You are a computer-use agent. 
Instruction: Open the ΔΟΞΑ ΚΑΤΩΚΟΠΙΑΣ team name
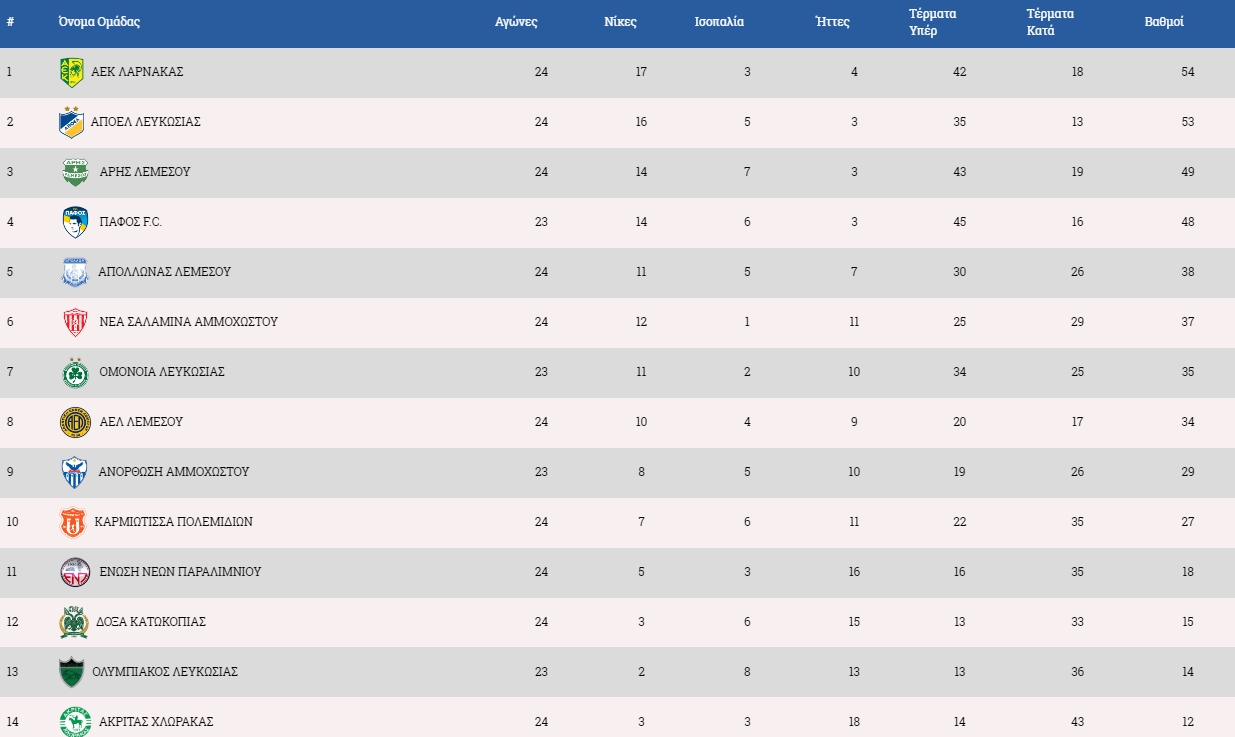tap(151, 622)
